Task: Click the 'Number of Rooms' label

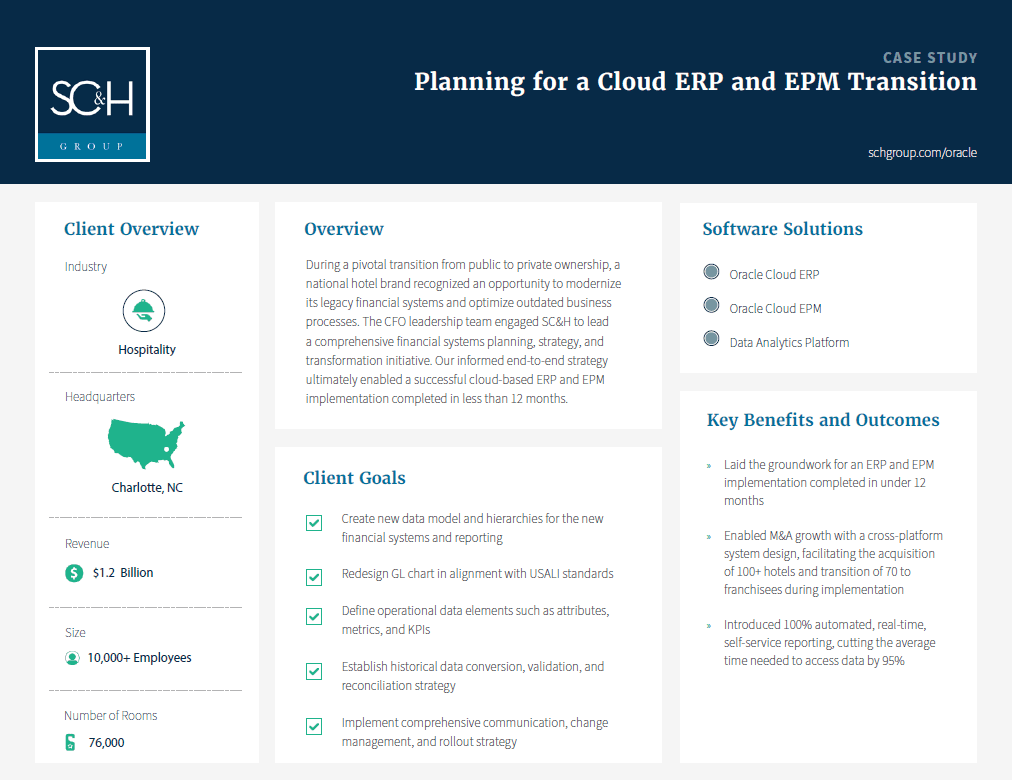Action: [110, 715]
